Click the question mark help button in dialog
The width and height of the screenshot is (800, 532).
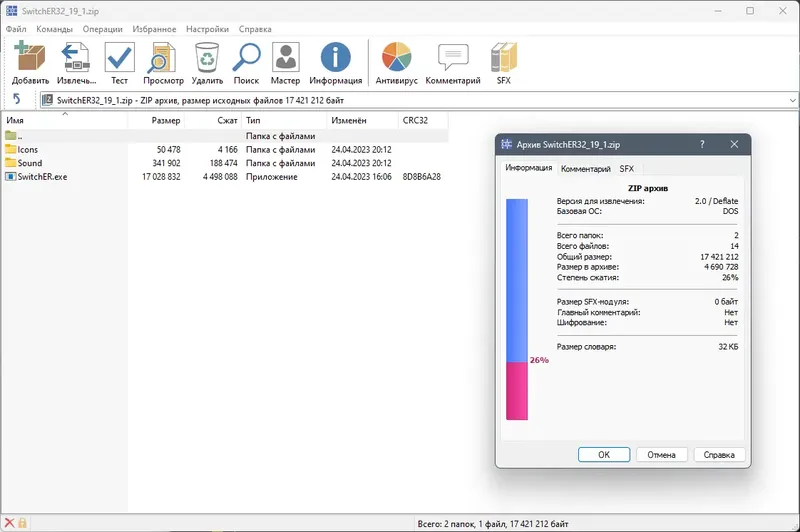702,144
